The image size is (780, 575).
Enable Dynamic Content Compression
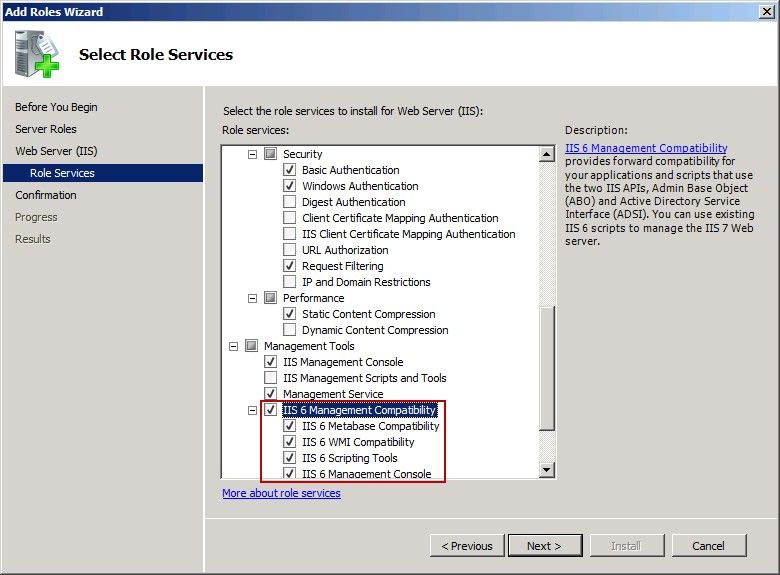pyautogui.click(x=290, y=330)
